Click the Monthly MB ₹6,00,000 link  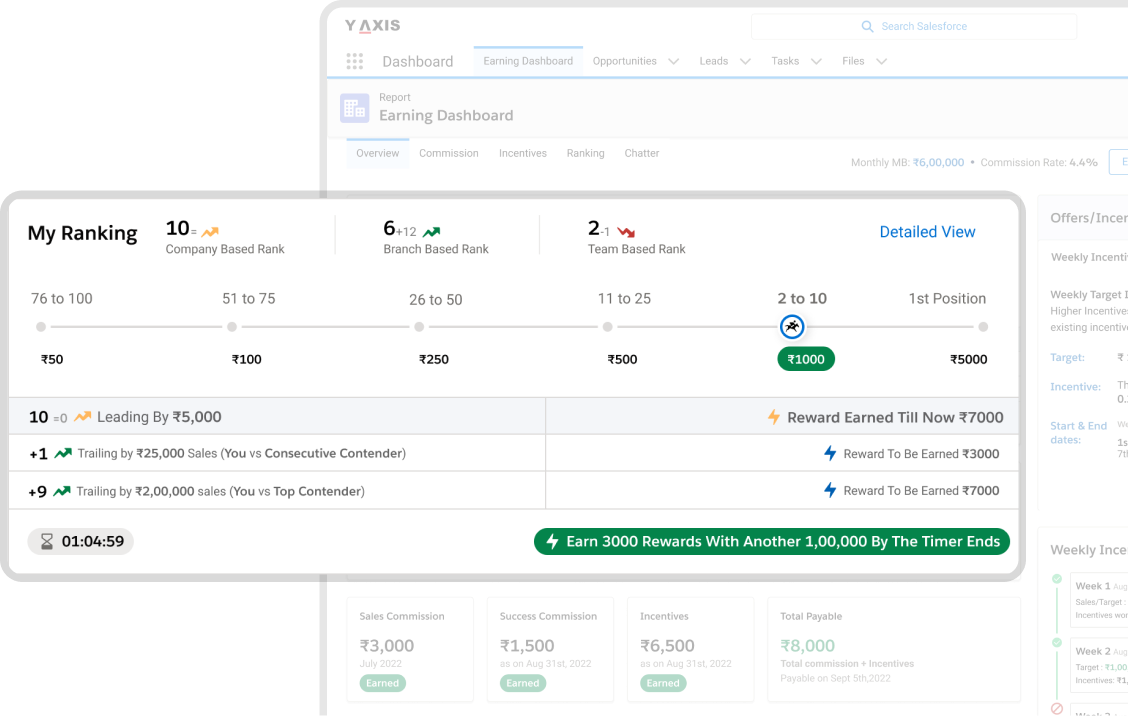click(938, 163)
